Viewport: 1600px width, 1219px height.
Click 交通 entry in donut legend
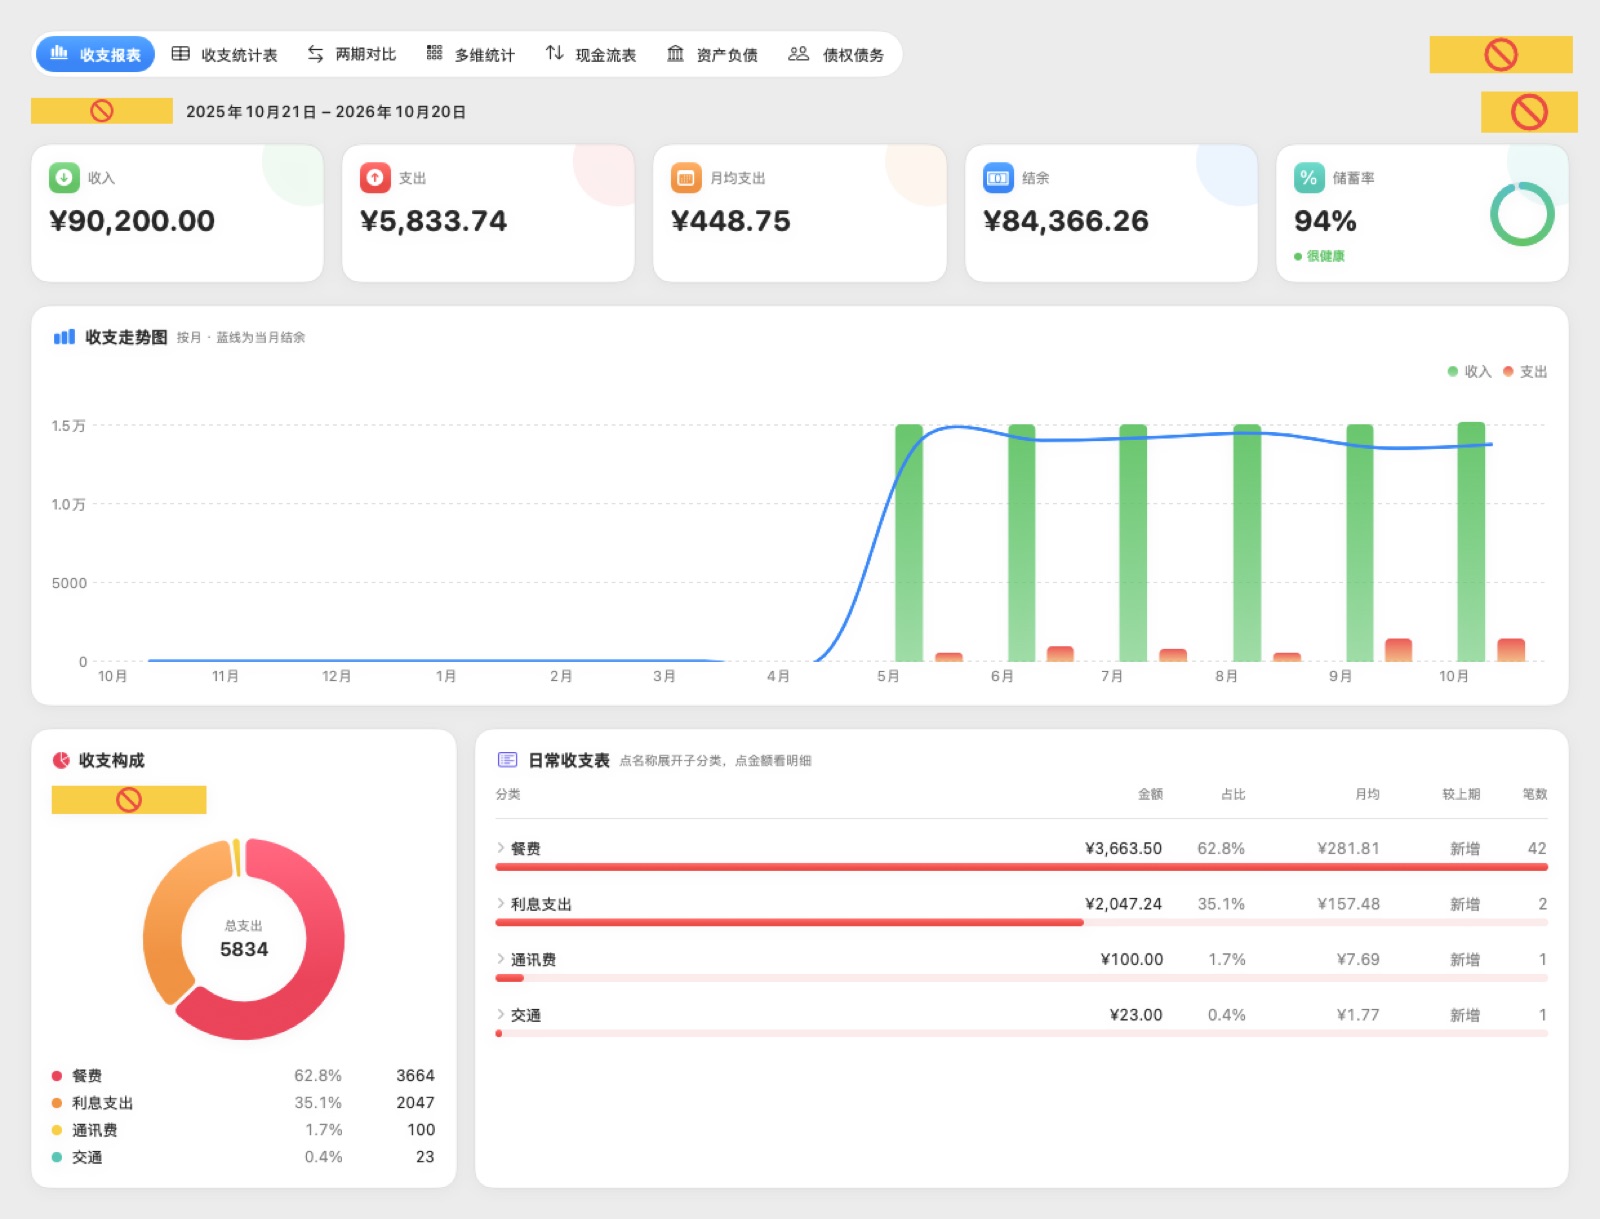pyautogui.click(x=243, y=1156)
